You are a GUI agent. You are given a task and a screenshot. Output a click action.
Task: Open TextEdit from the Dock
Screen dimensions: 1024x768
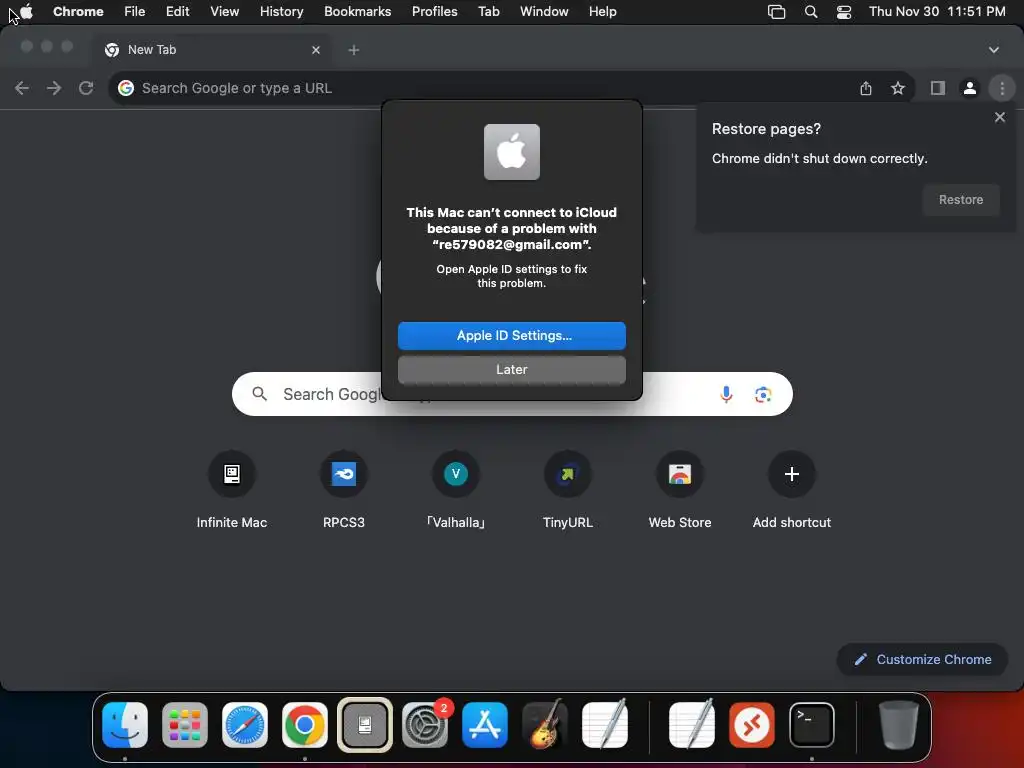[605, 725]
